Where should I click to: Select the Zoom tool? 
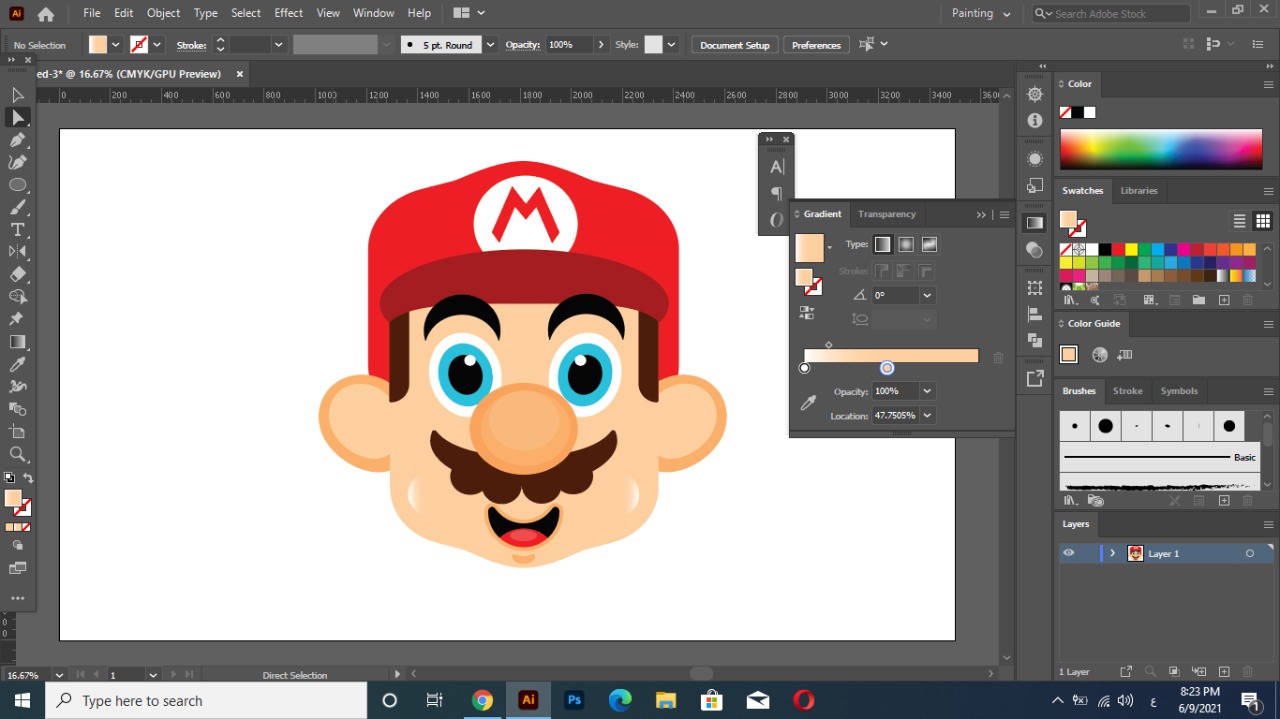[17, 455]
